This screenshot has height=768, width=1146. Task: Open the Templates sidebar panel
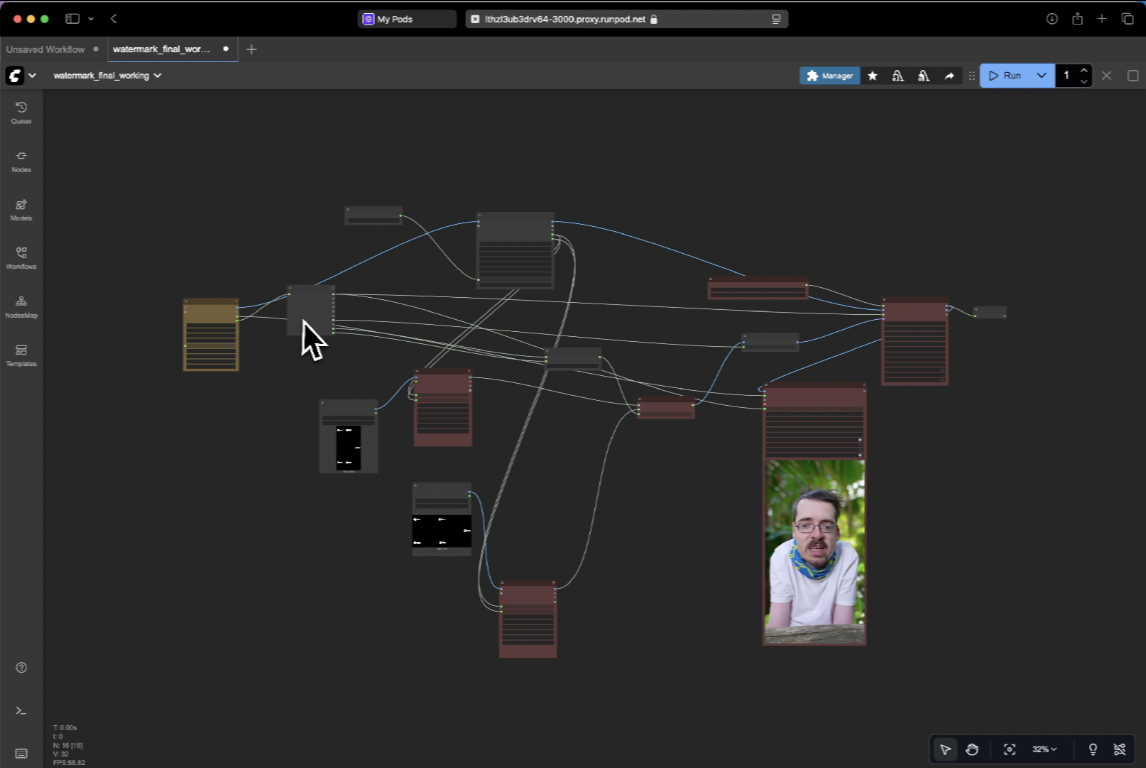click(x=21, y=355)
